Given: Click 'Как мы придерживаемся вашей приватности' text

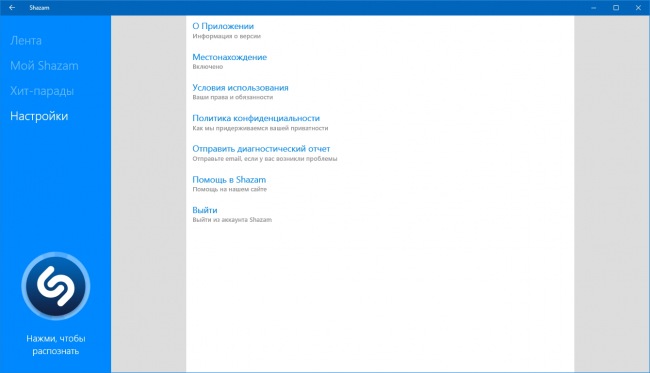Looking at the screenshot, I should (x=260, y=128).
